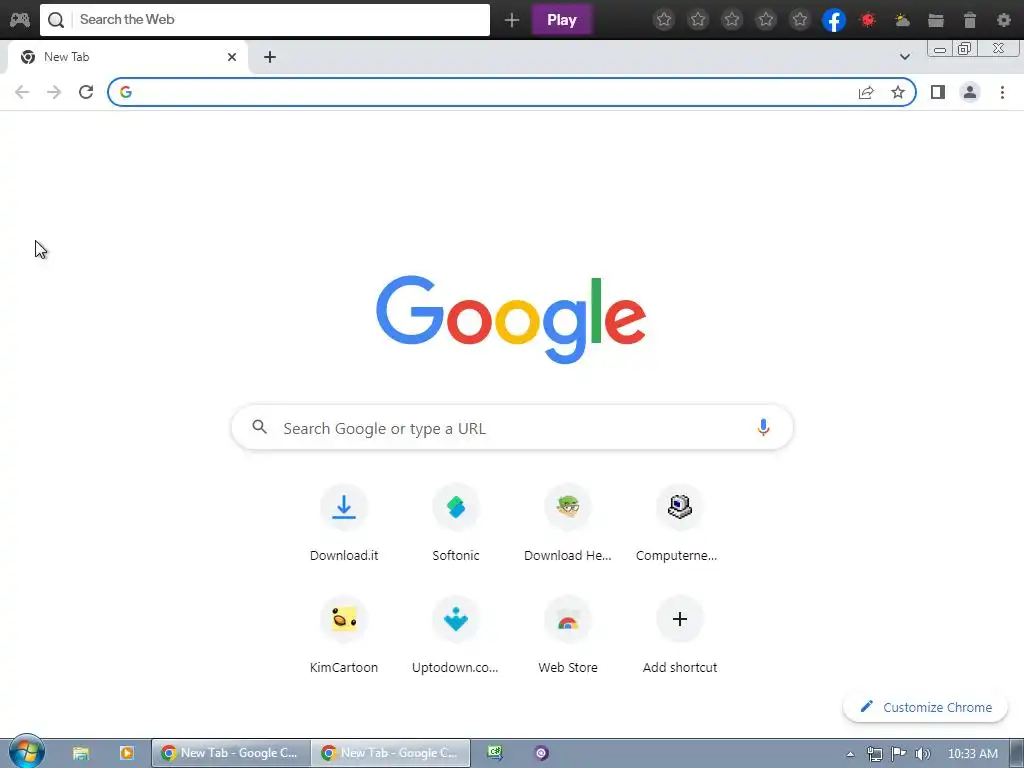Open the Web Store shortcut
The image size is (1024, 768).
click(568, 635)
